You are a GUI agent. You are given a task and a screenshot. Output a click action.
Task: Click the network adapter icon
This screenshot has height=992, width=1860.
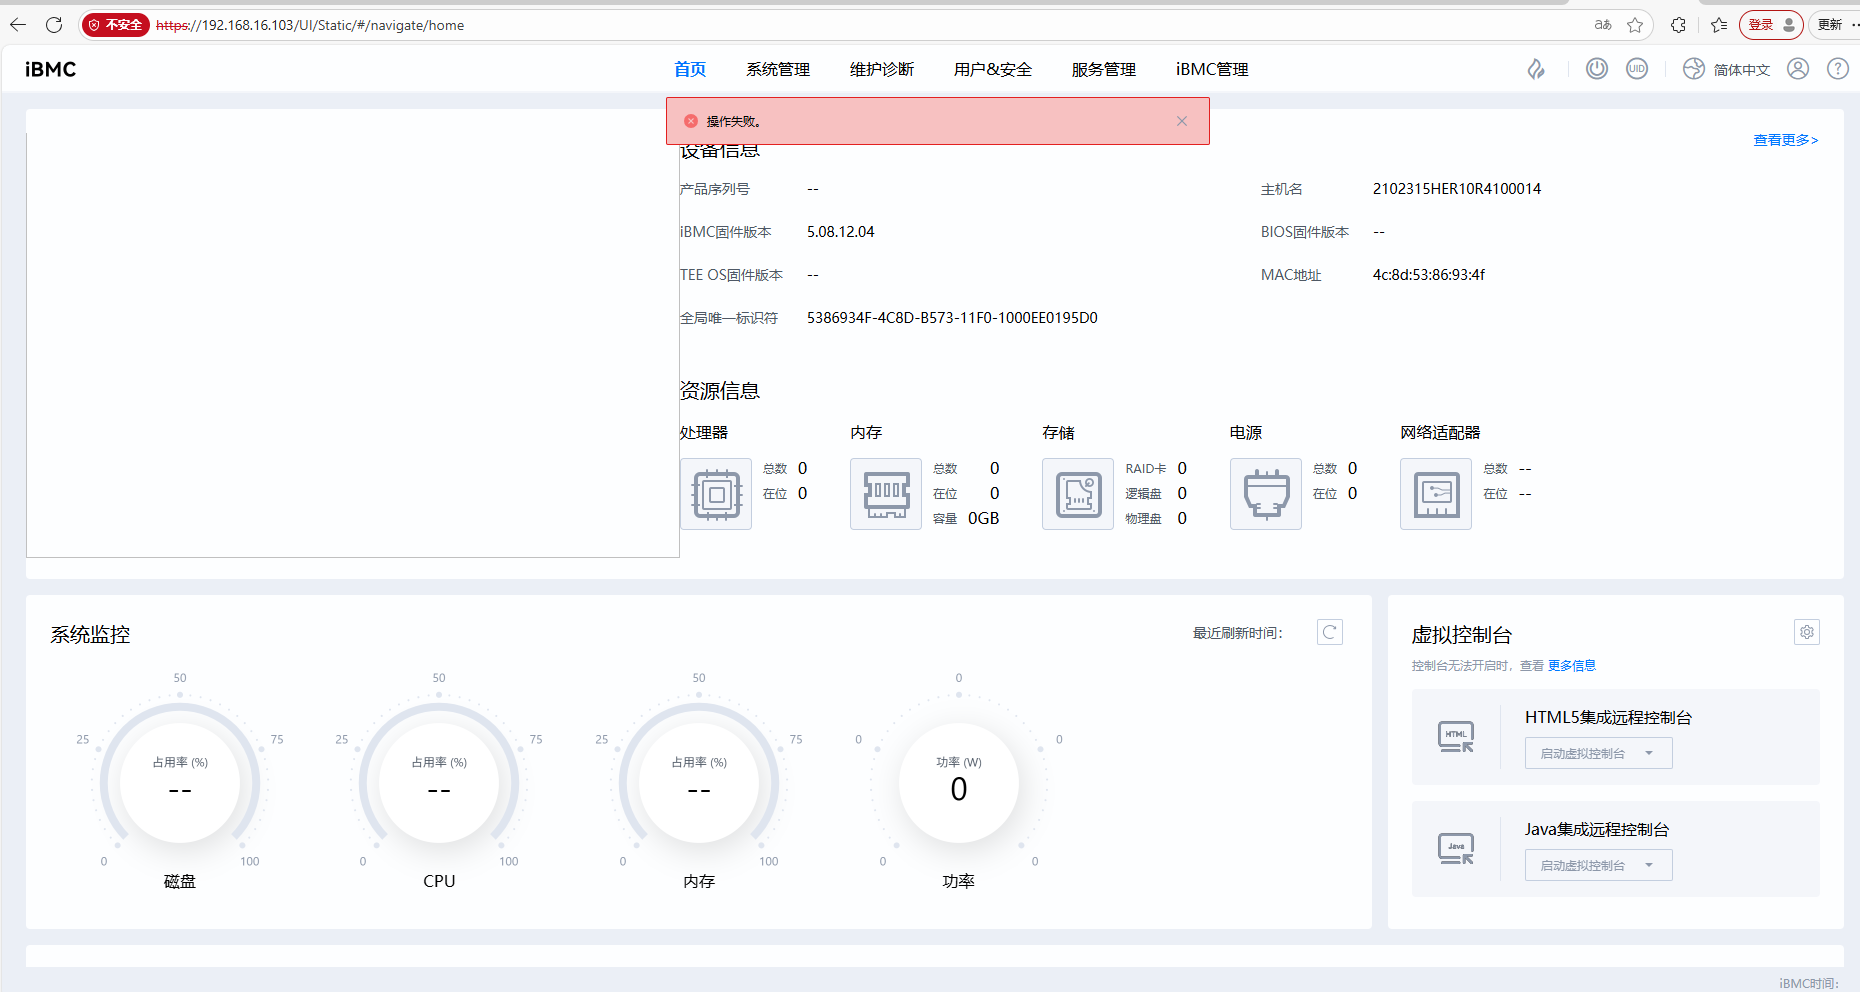pyautogui.click(x=1436, y=494)
